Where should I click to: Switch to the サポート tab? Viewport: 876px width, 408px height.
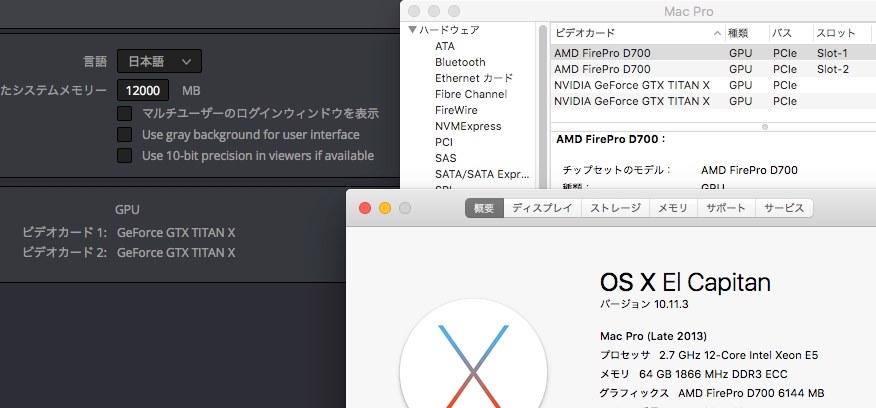(726, 208)
